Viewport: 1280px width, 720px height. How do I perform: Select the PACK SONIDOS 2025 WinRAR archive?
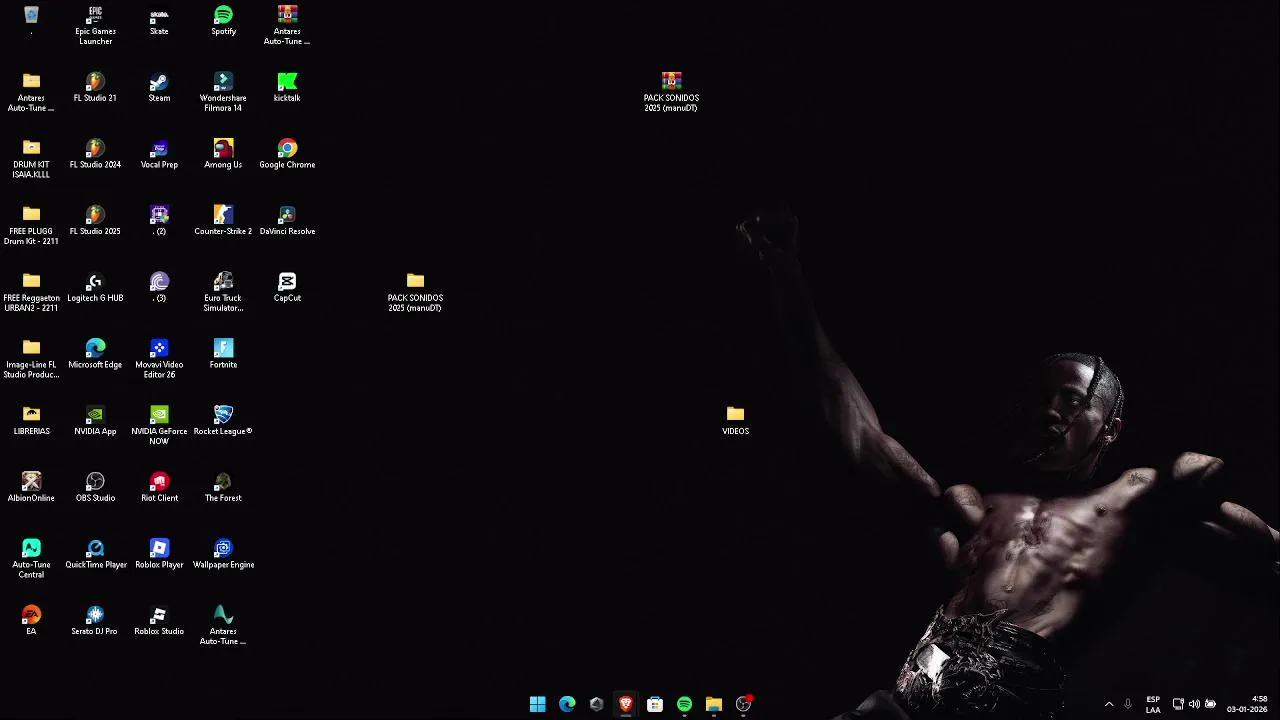(671, 92)
